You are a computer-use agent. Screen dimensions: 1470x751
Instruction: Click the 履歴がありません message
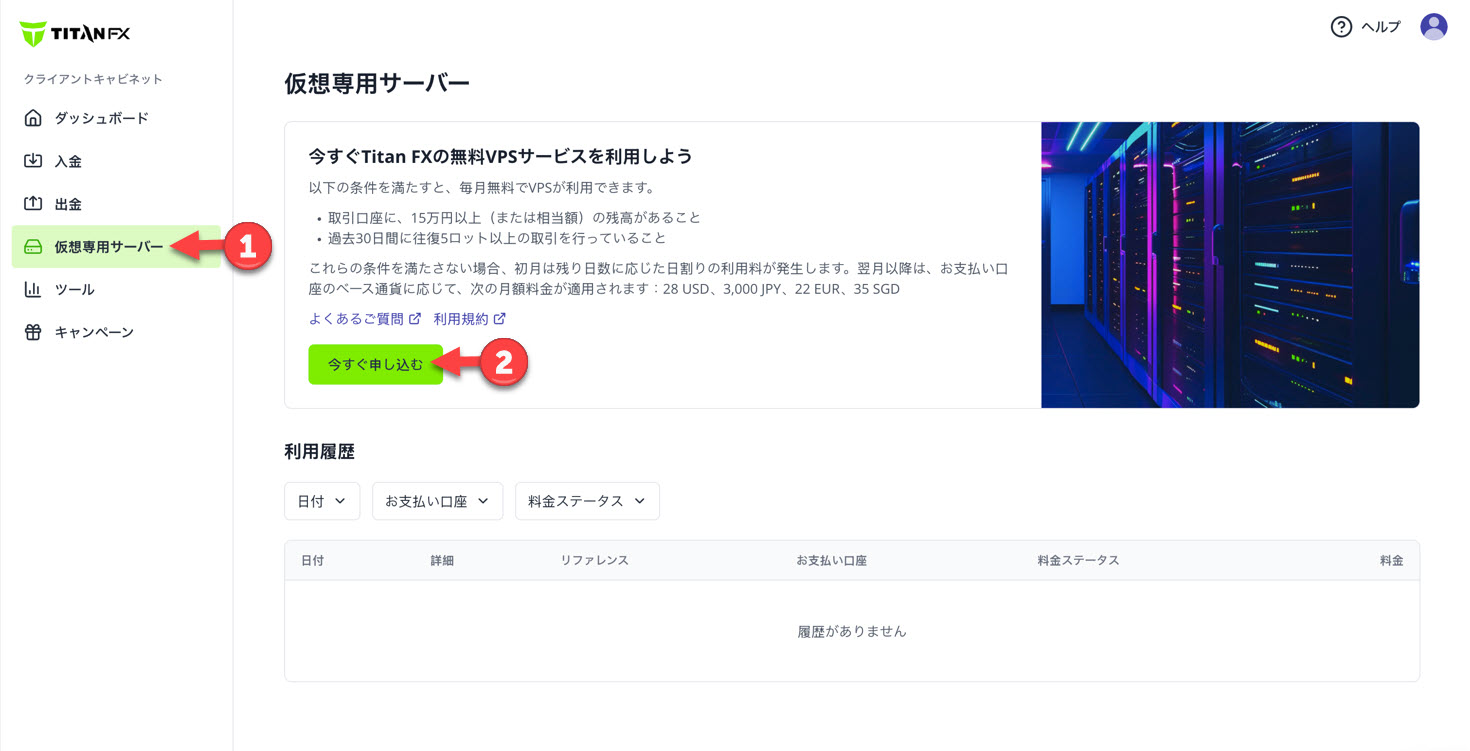tap(852, 632)
